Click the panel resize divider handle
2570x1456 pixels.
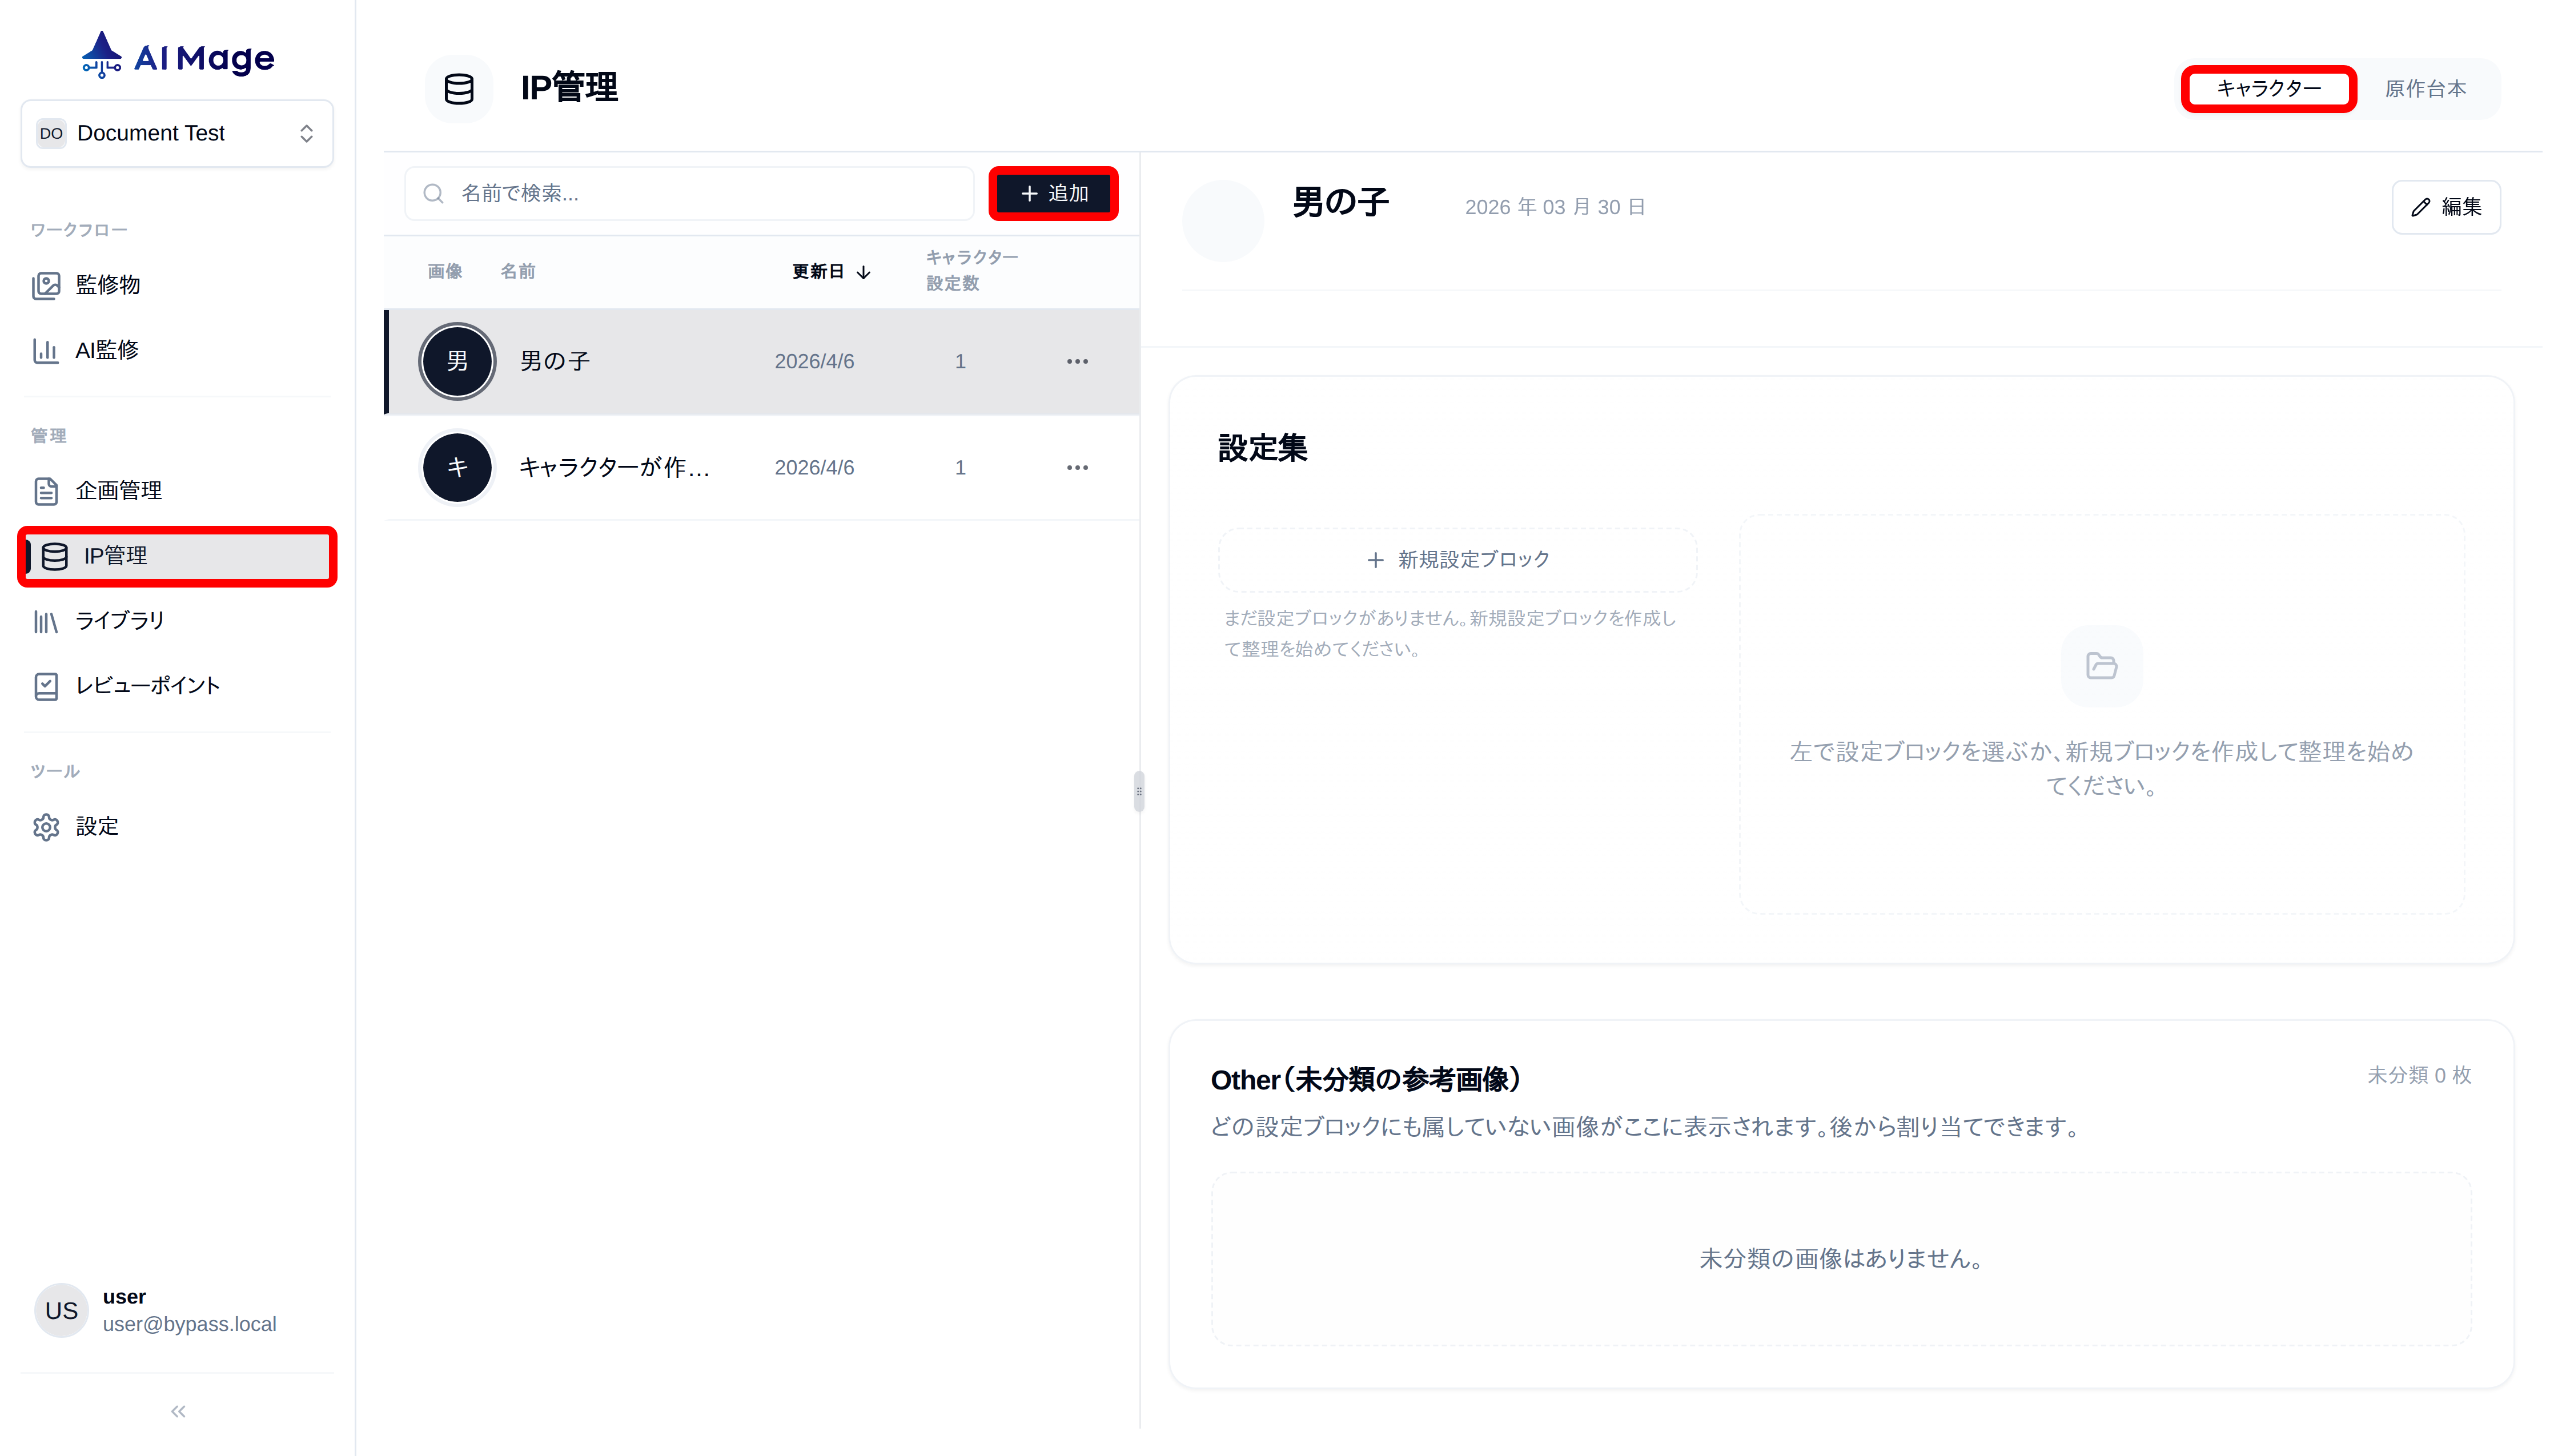coord(1138,791)
